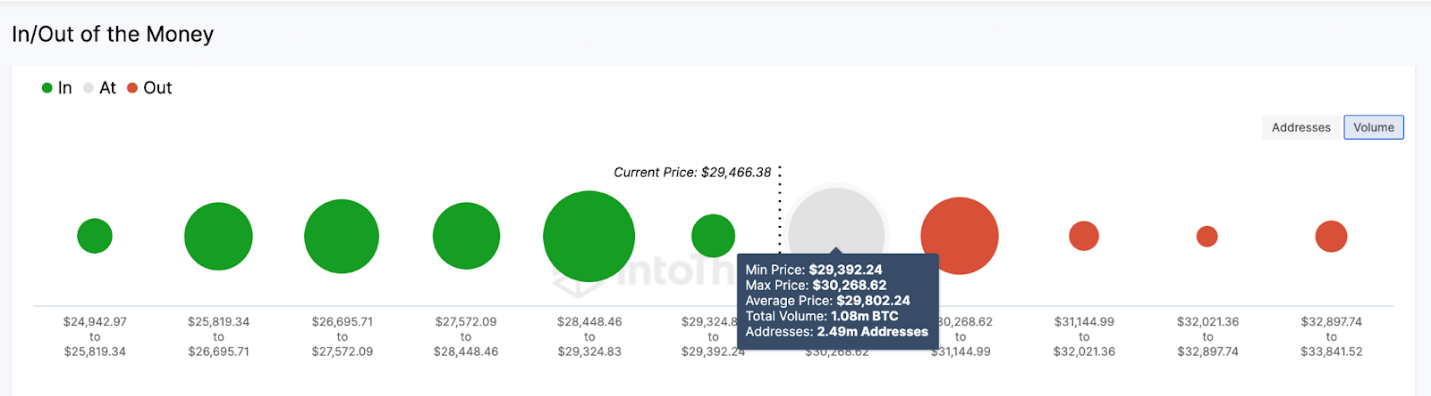Select the smallest red bubble $32,021.36 to $32,897.74
This screenshot has width=1431, height=396.
click(x=1207, y=236)
